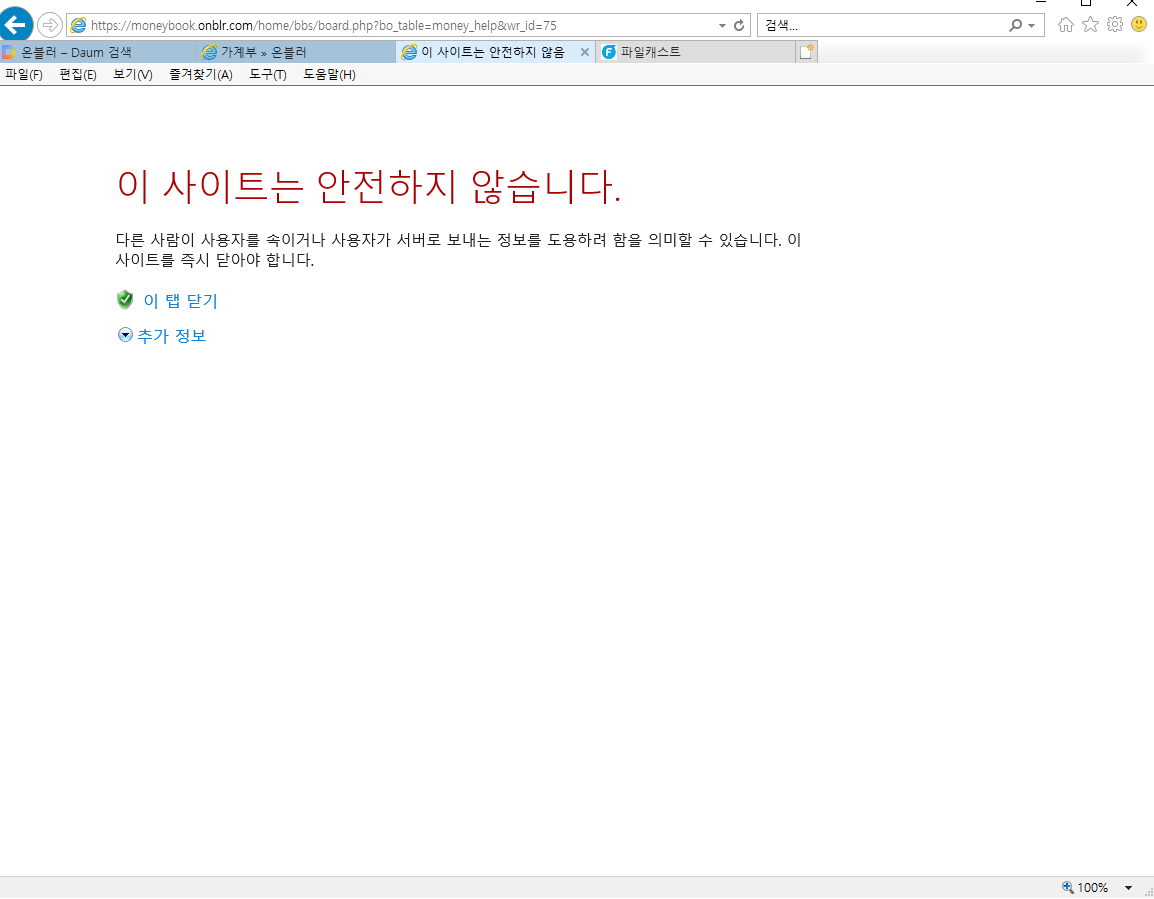This screenshot has height=899, width=1154.
Task: Click the search magnifier icon
Action: (1016, 25)
